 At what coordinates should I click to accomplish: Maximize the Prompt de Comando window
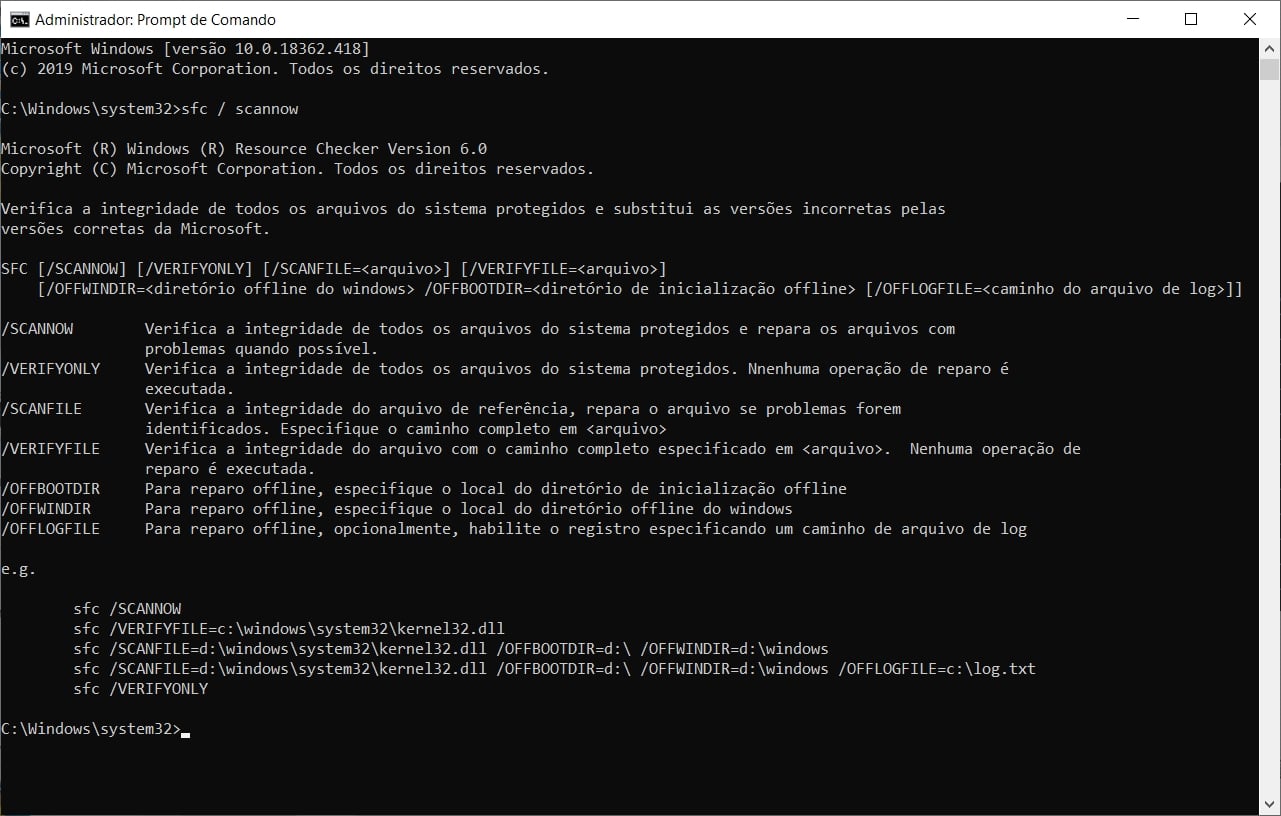click(x=1190, y=19)
